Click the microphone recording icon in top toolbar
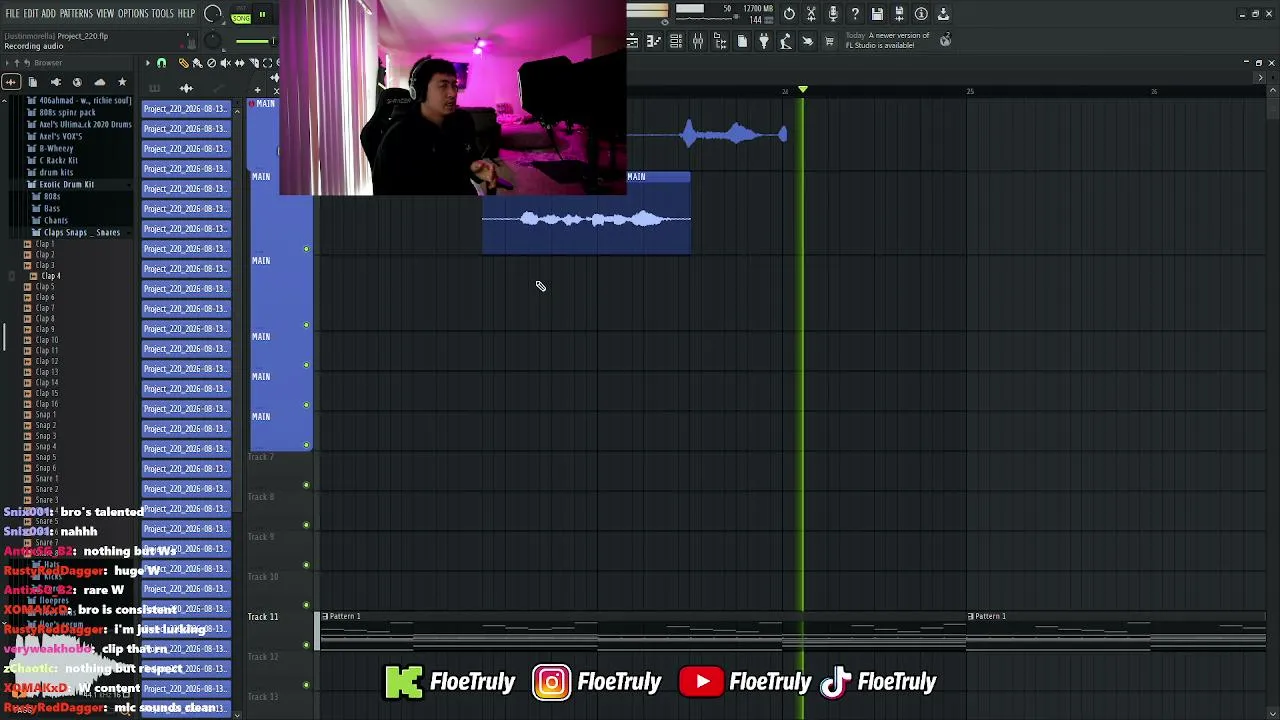The height and width of the screenshot is (720, 1280). pos(833,14)
